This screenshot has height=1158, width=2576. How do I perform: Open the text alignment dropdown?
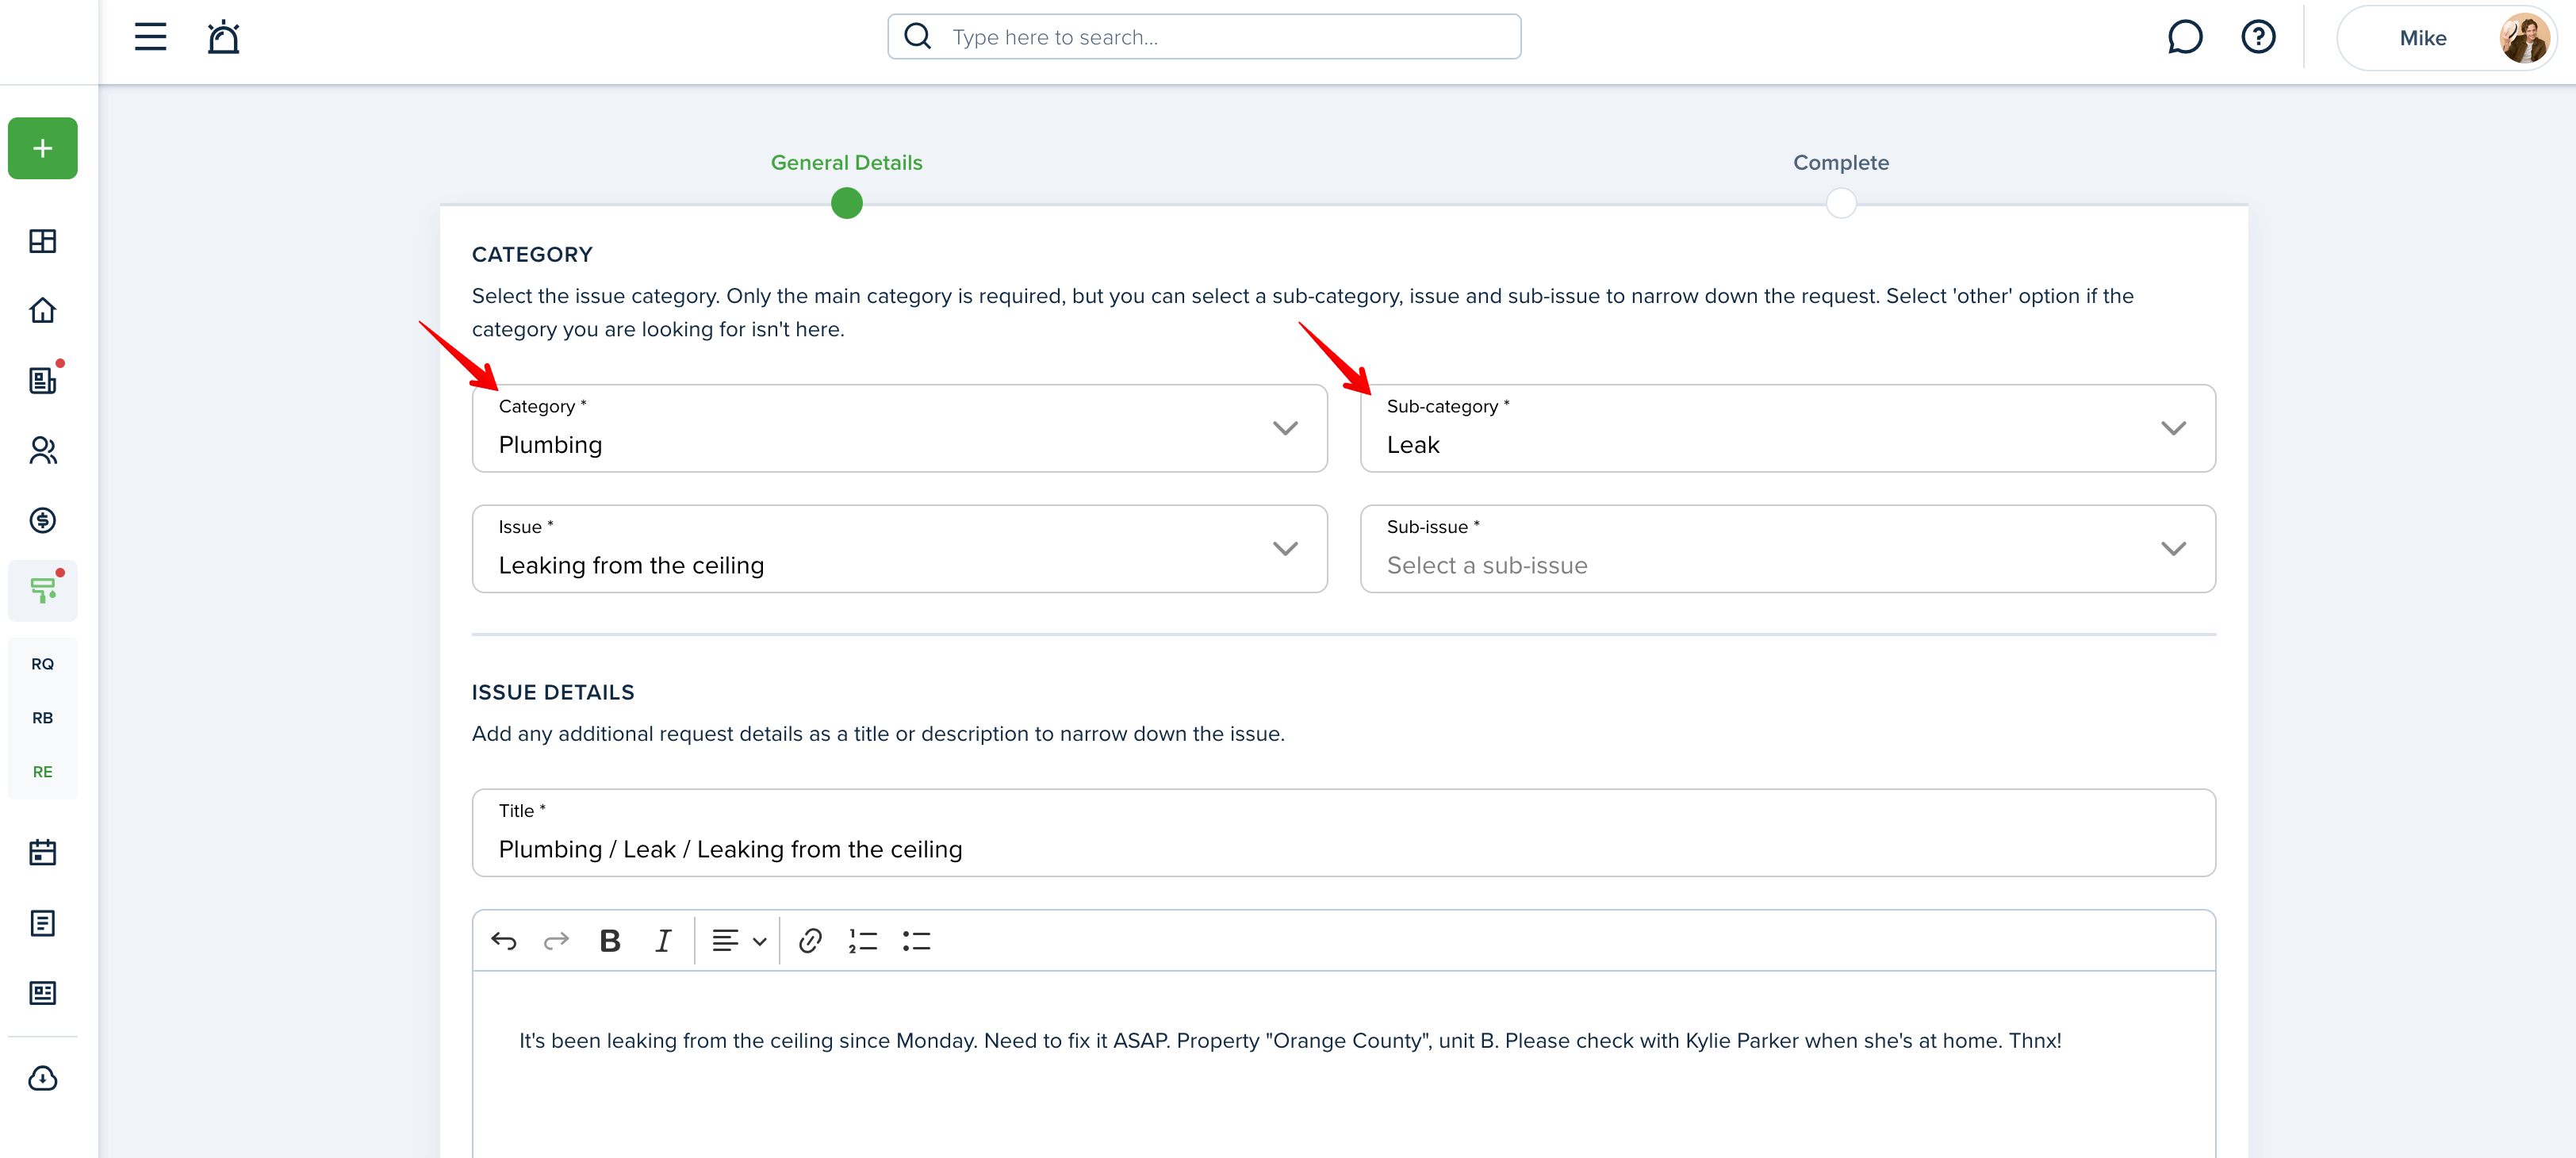tap(738, 940)
